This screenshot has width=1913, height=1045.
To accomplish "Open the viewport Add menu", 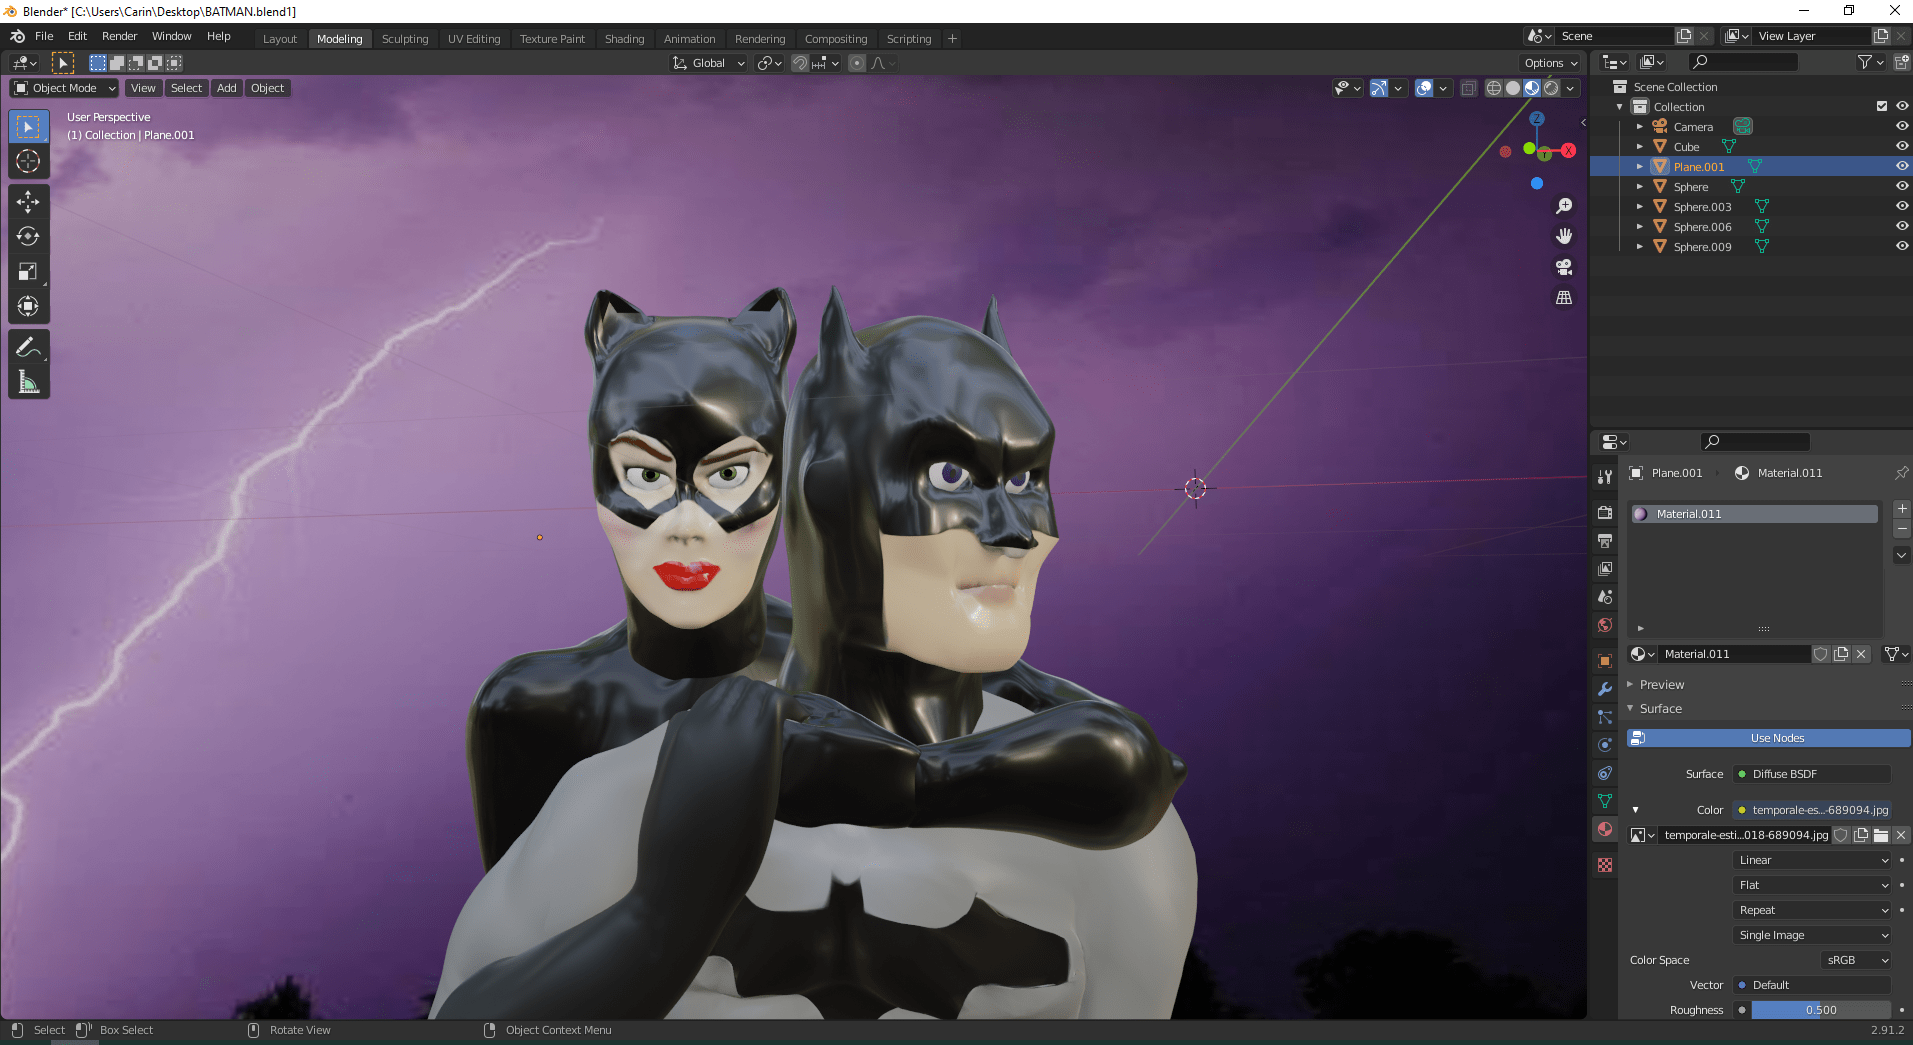I will pos(227,88).
